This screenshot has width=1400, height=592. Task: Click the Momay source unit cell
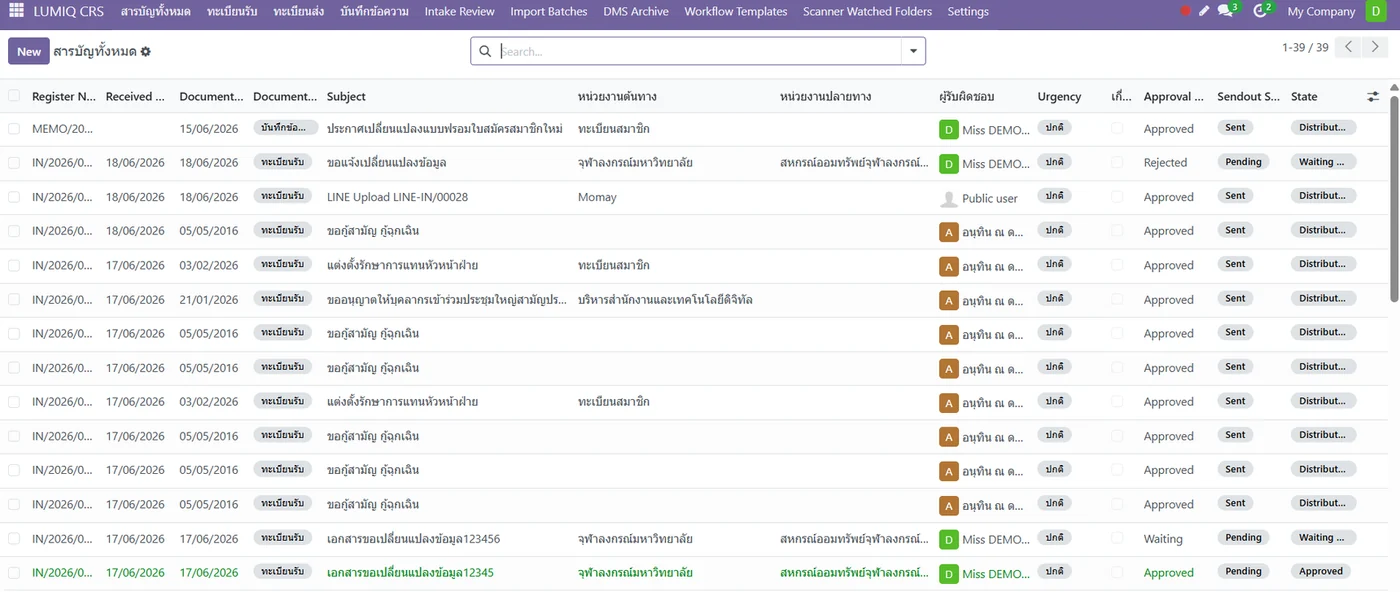597,197
